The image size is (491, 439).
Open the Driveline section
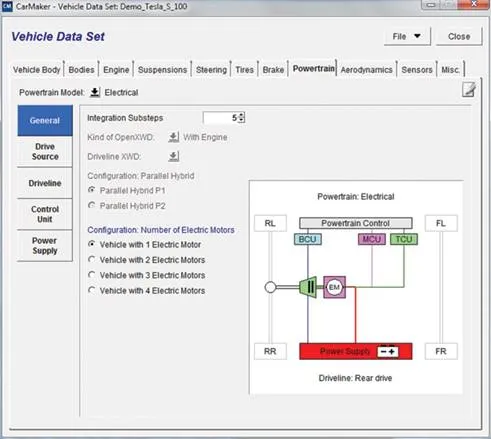tap(45, 183)
